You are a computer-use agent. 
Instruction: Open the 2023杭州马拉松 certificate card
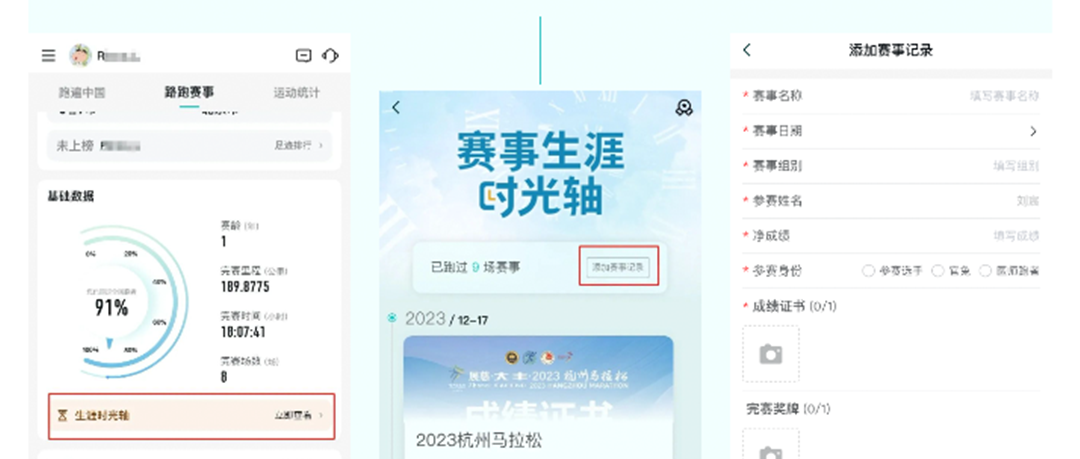coord(538,397)
